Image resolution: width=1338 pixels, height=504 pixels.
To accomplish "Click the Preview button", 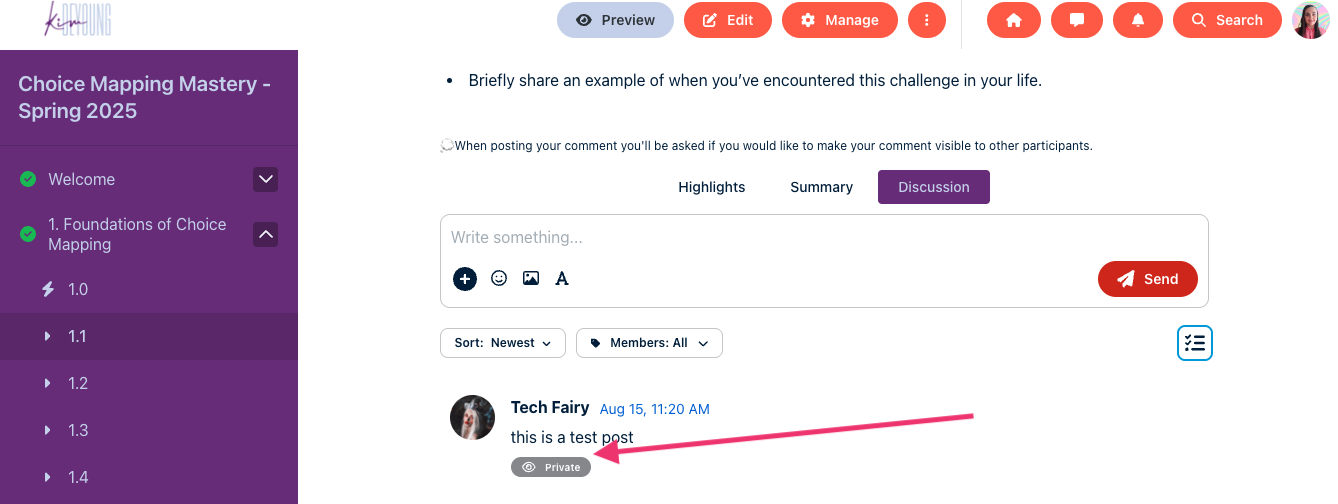I will point(615,20).
